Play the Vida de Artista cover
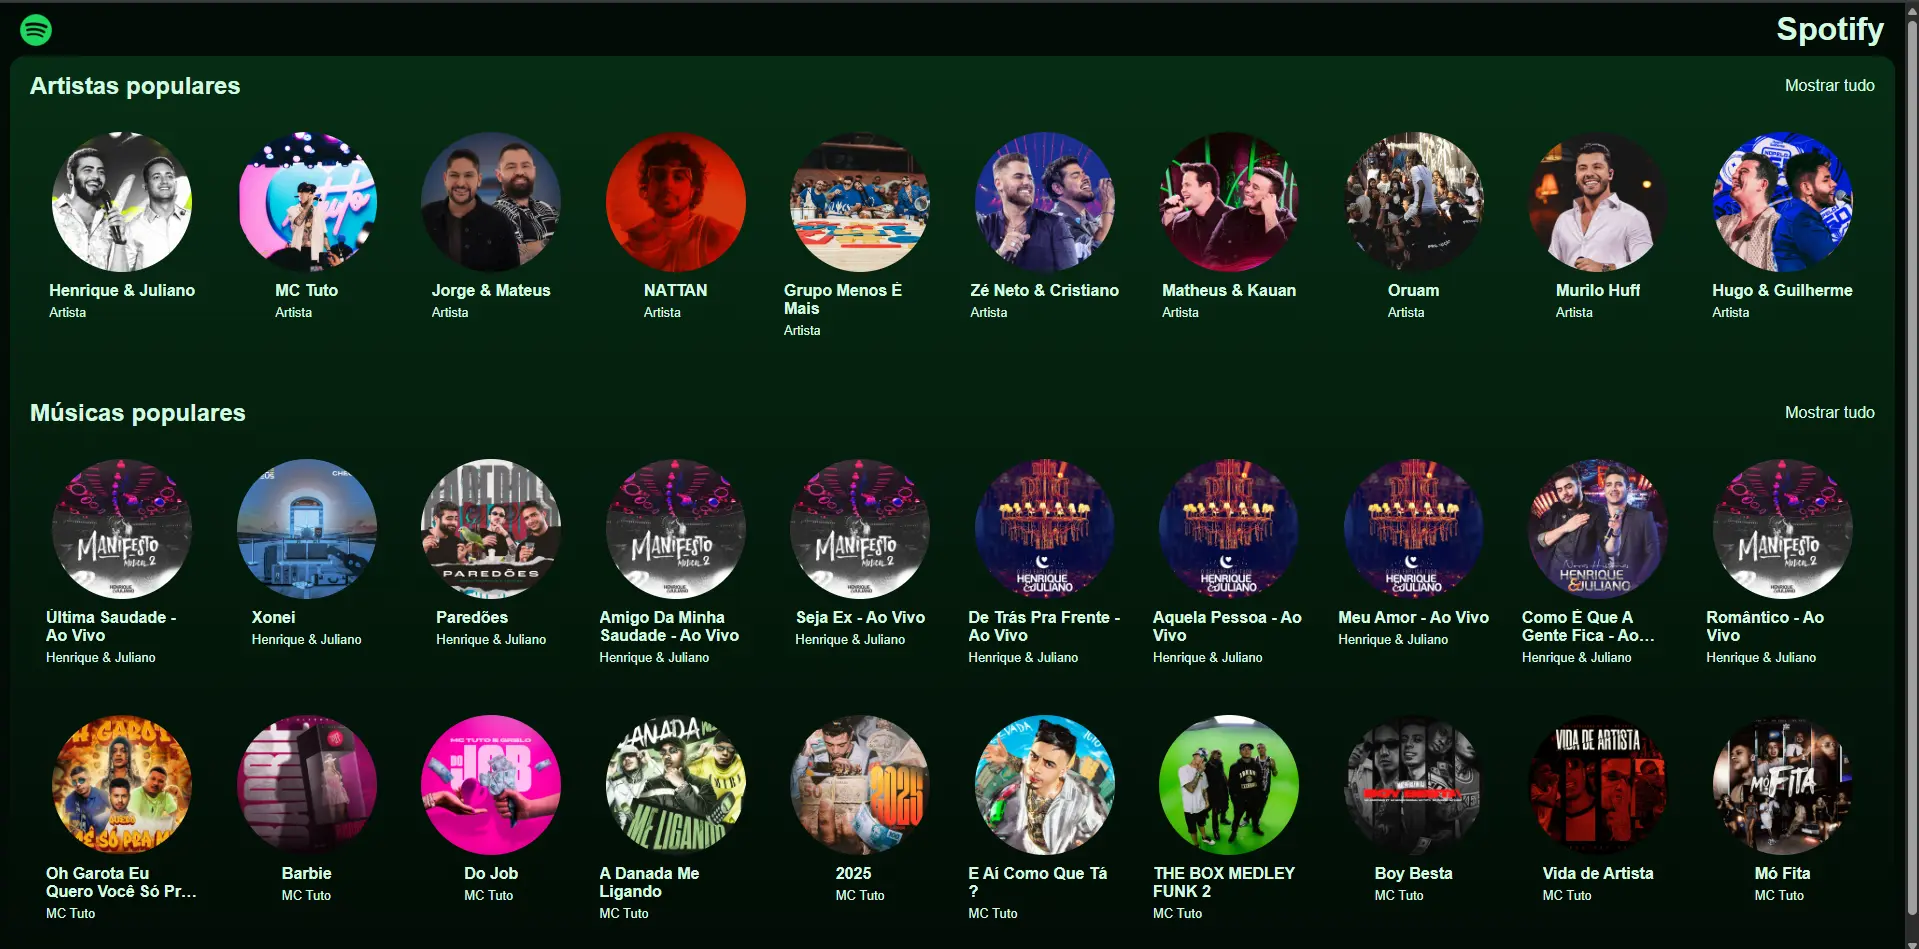1919x949 pixels. point(1598,785)
